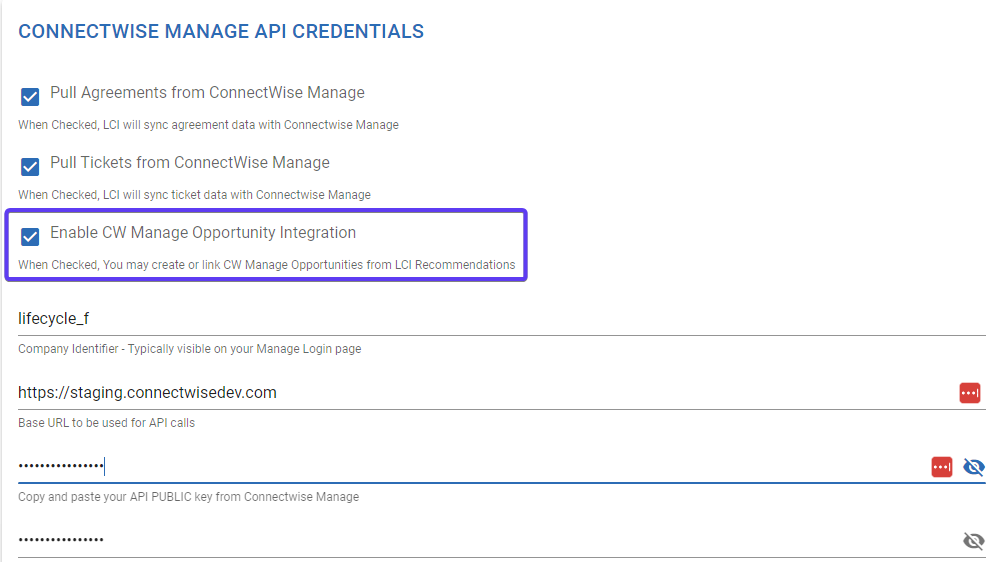Click 'LCI will sync ticket data' helper text
The image size is (995, 562).
point(194,195)
